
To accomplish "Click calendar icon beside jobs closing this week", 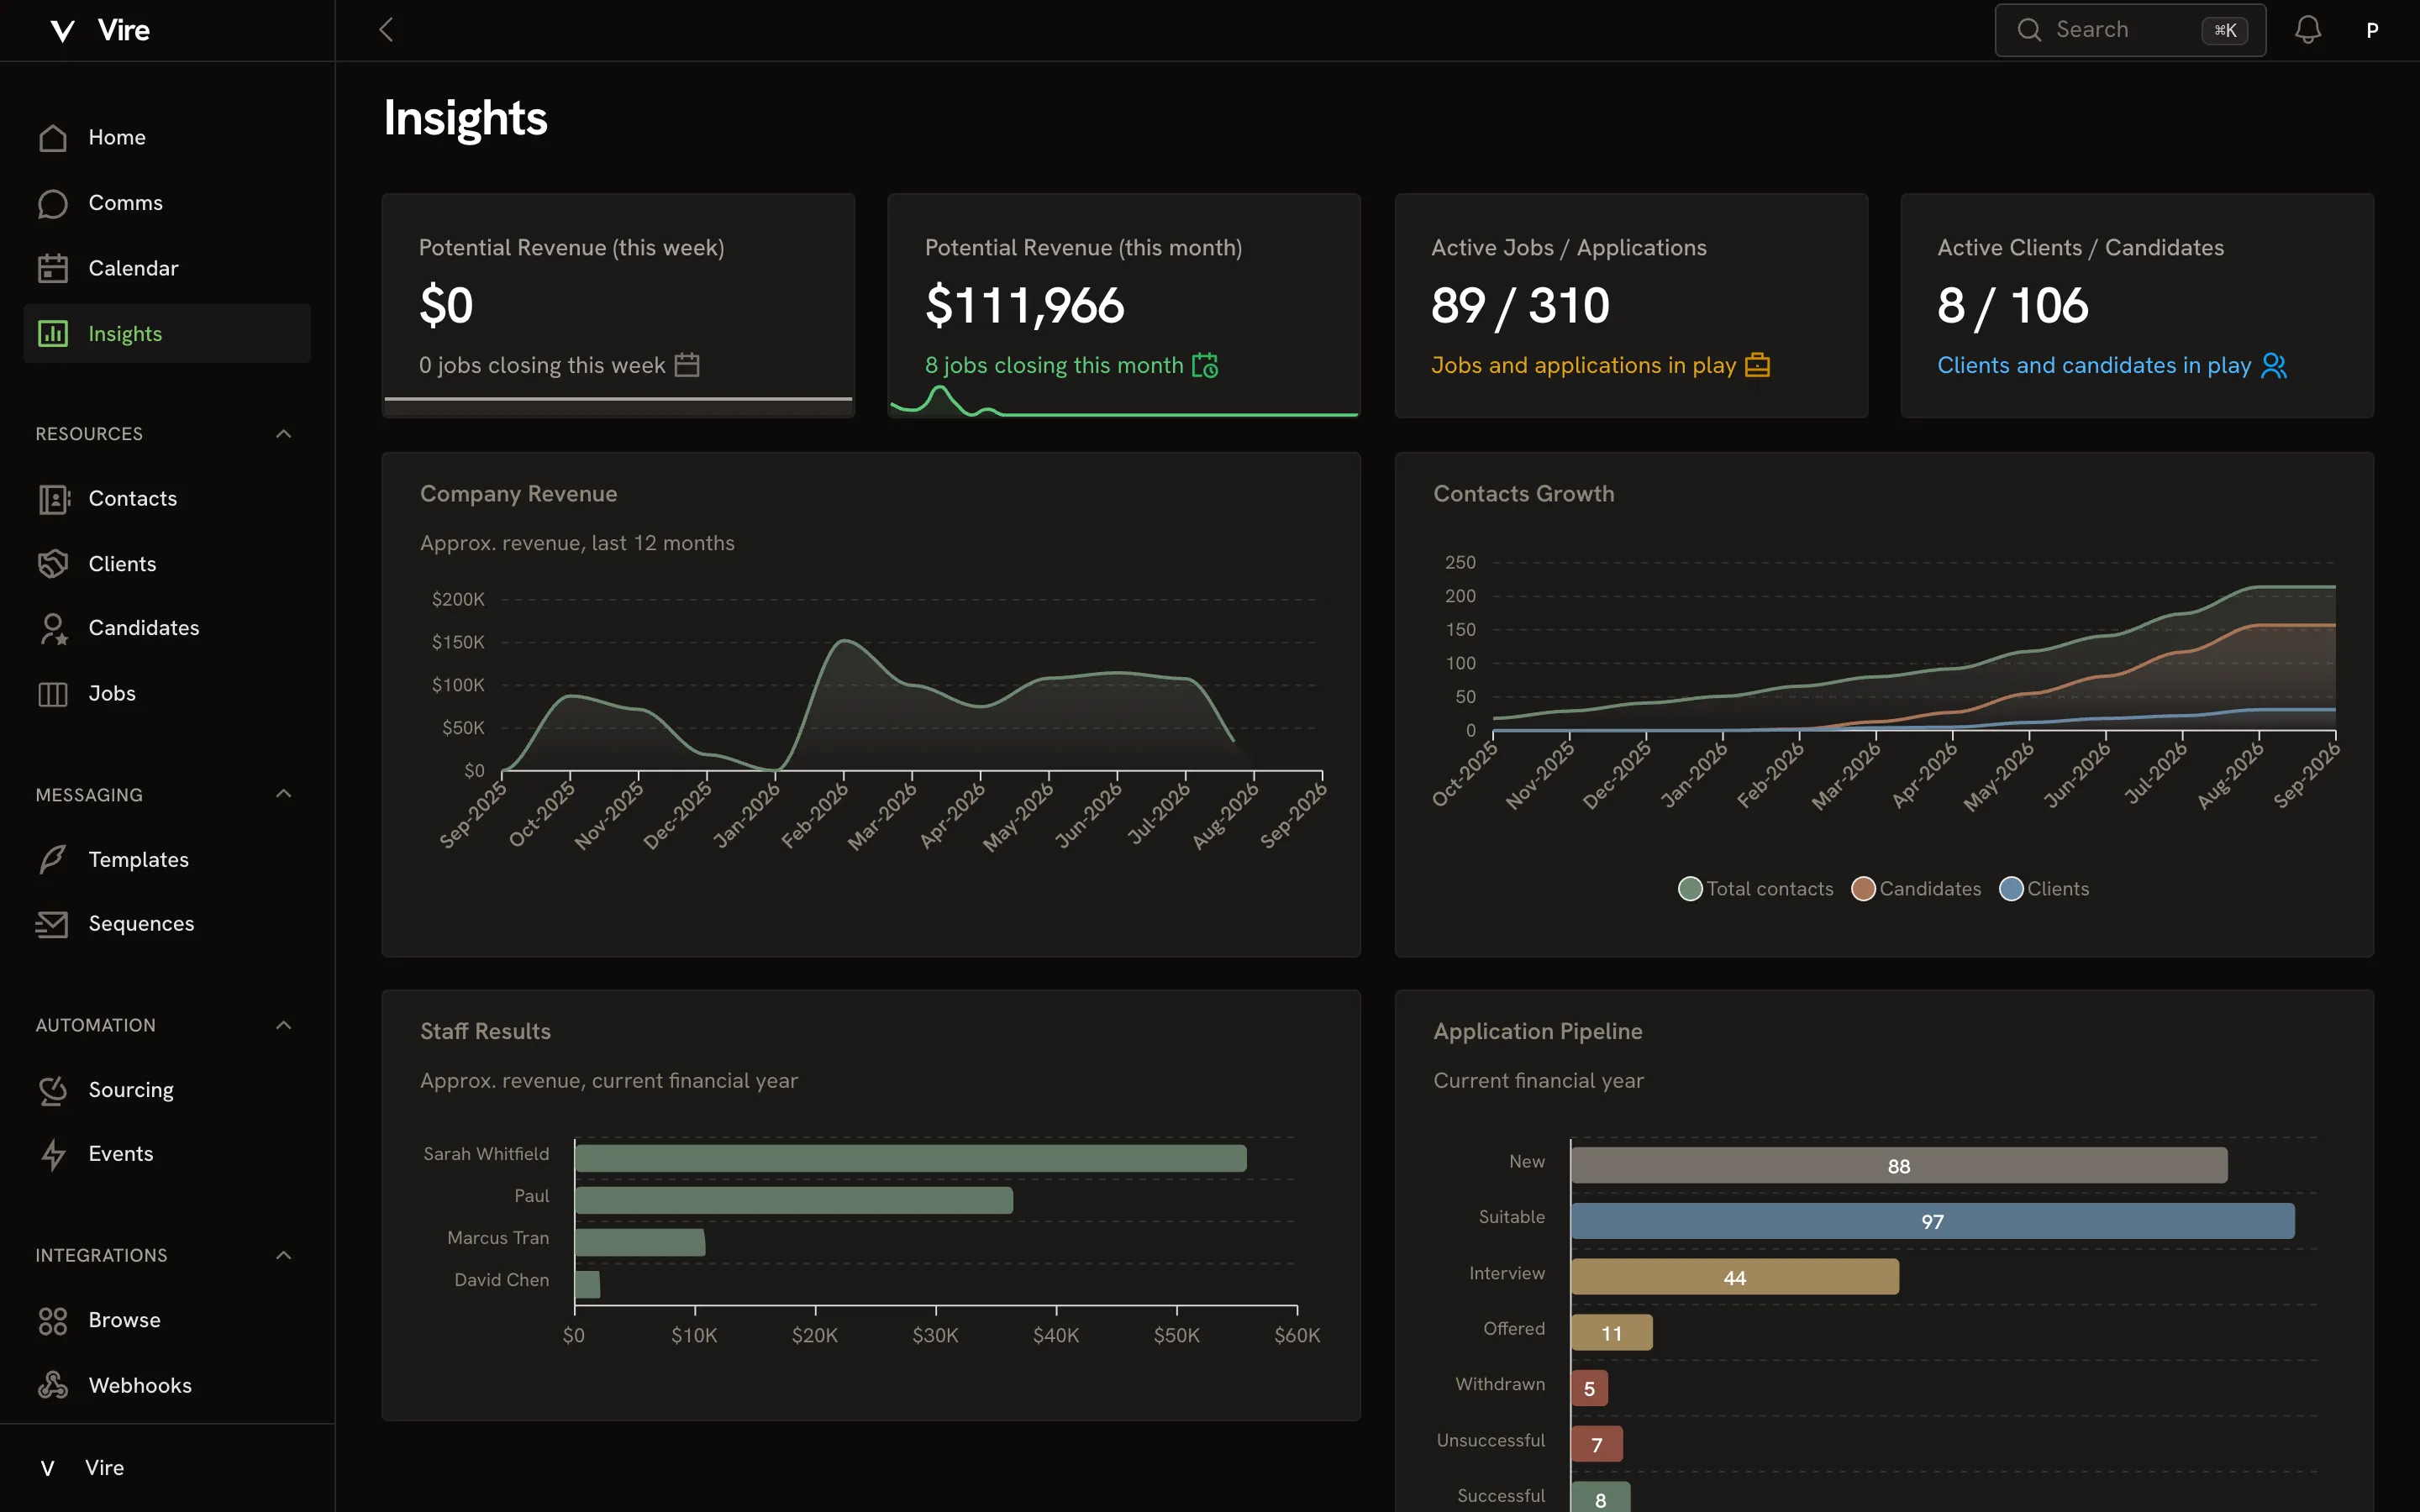I will [x=687, y=365].
